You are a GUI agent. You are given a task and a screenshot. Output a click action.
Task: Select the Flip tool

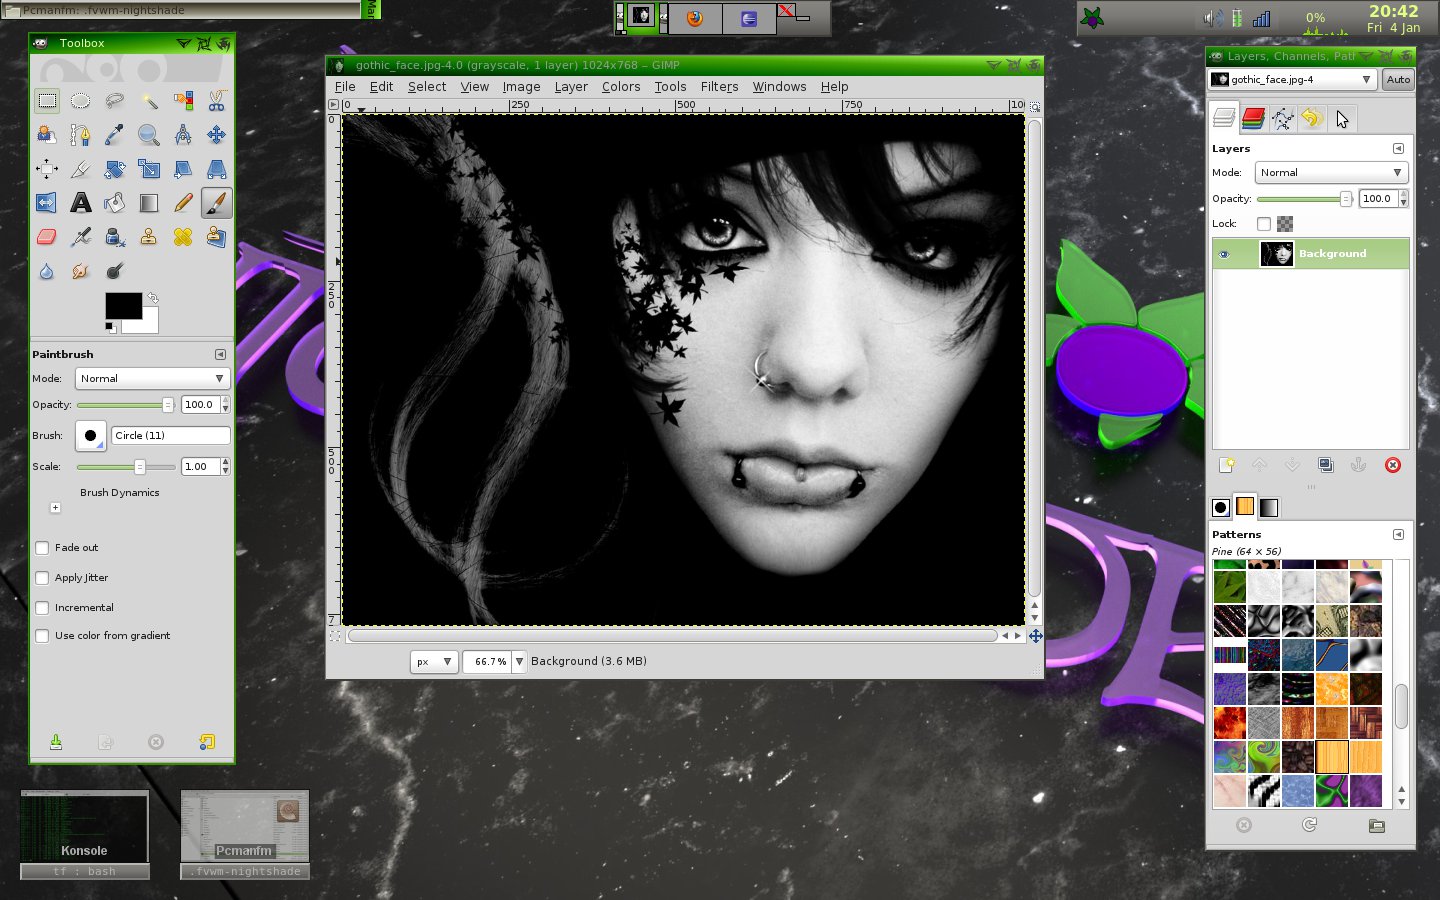coord(47,203)
